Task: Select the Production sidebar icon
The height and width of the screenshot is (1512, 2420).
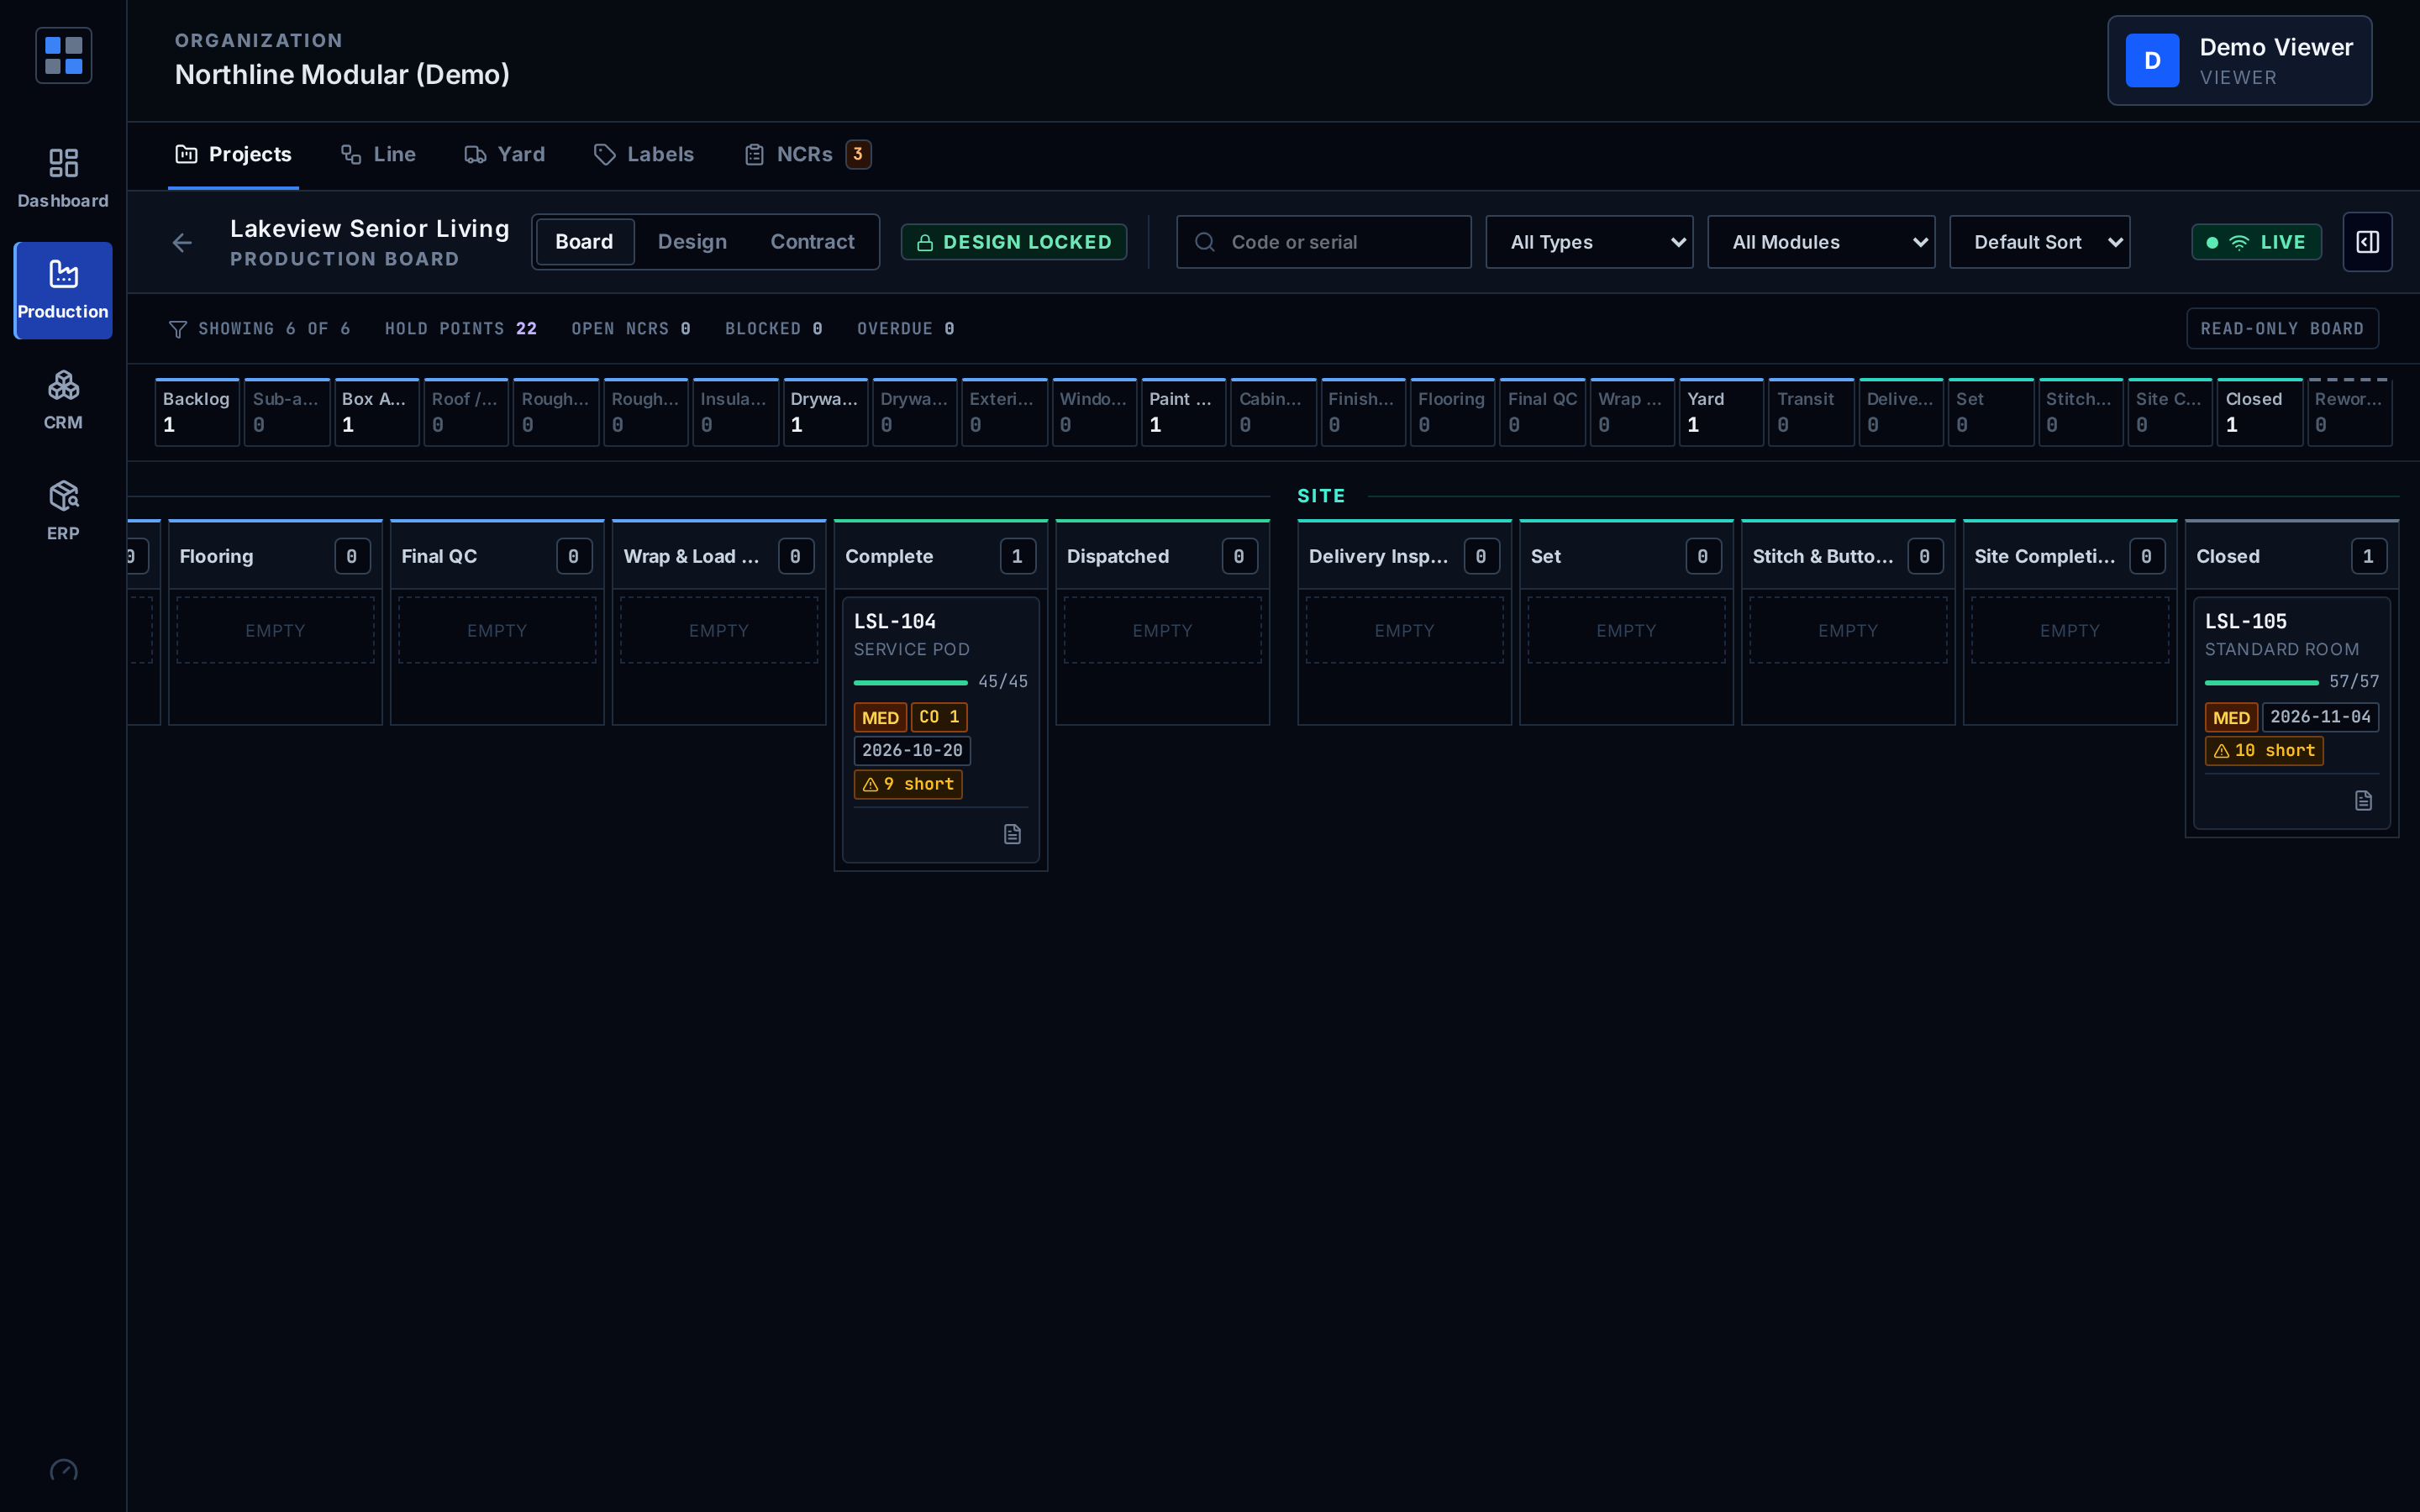Action: (63, 290)
